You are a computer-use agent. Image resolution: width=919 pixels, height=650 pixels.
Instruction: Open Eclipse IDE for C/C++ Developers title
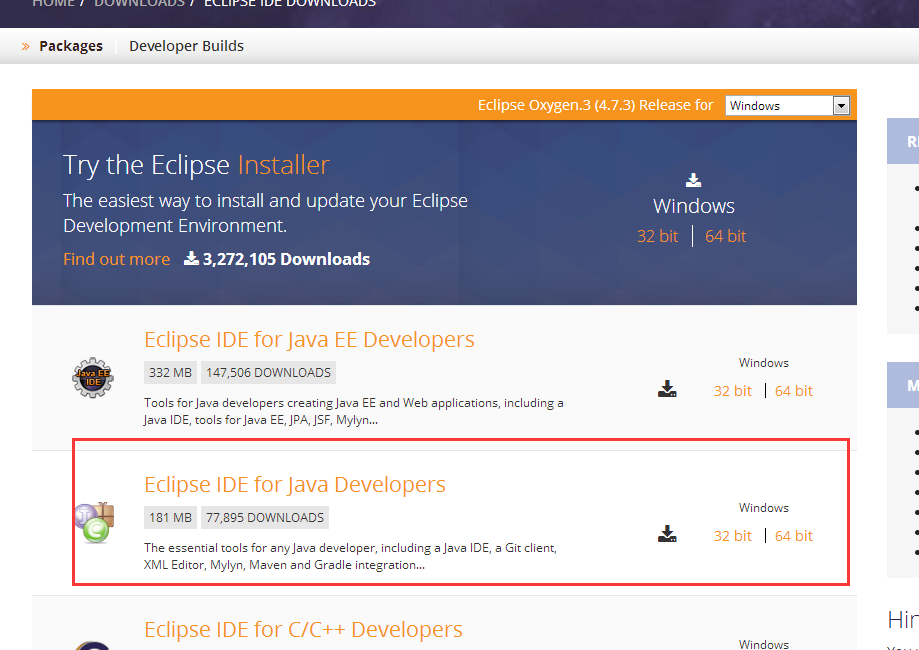(303, 629)
